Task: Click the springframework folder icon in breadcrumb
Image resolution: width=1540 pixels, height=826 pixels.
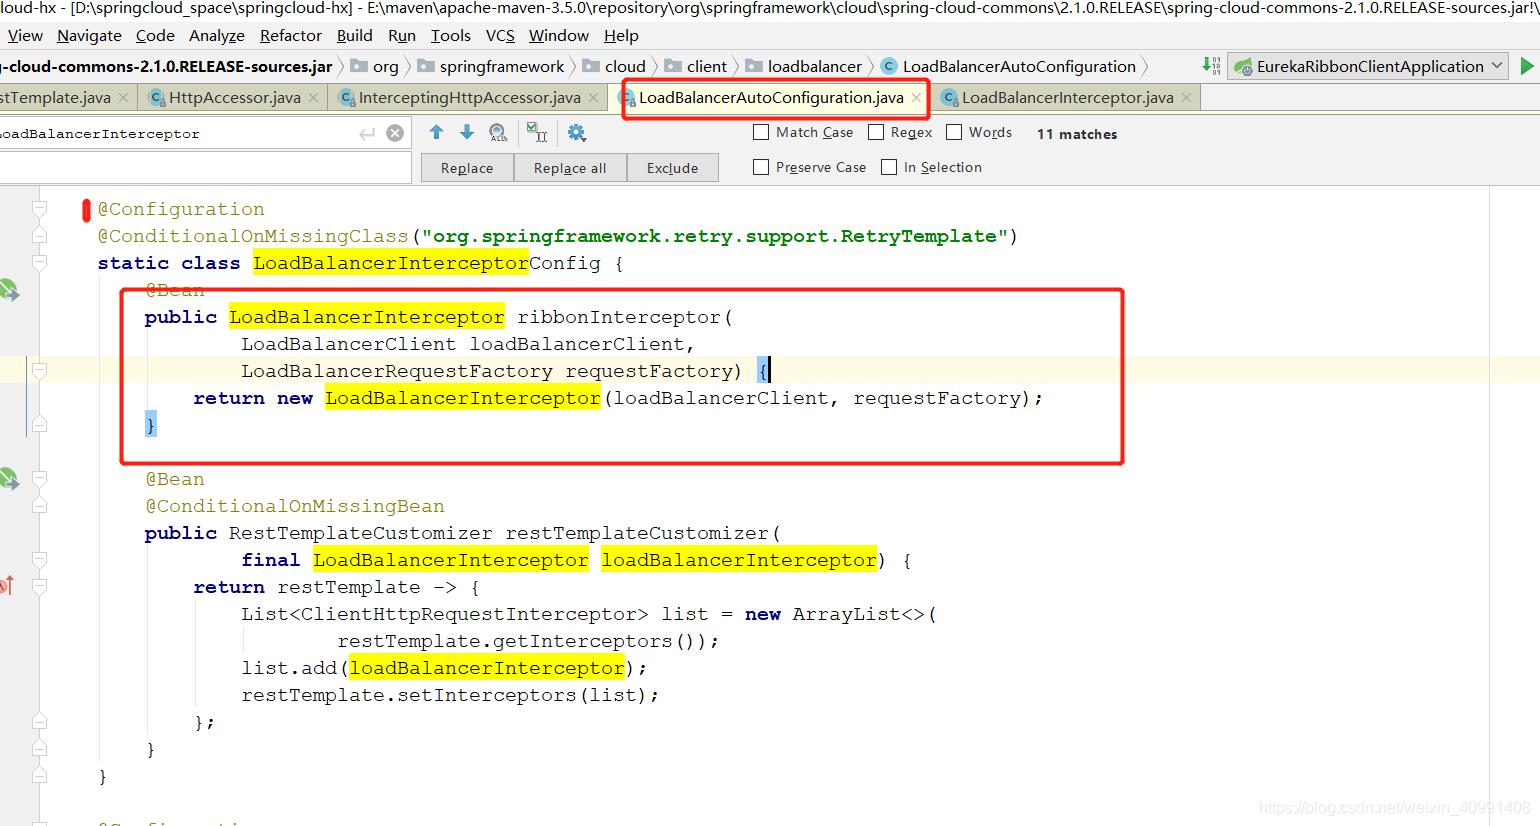Action: point(426,66)
